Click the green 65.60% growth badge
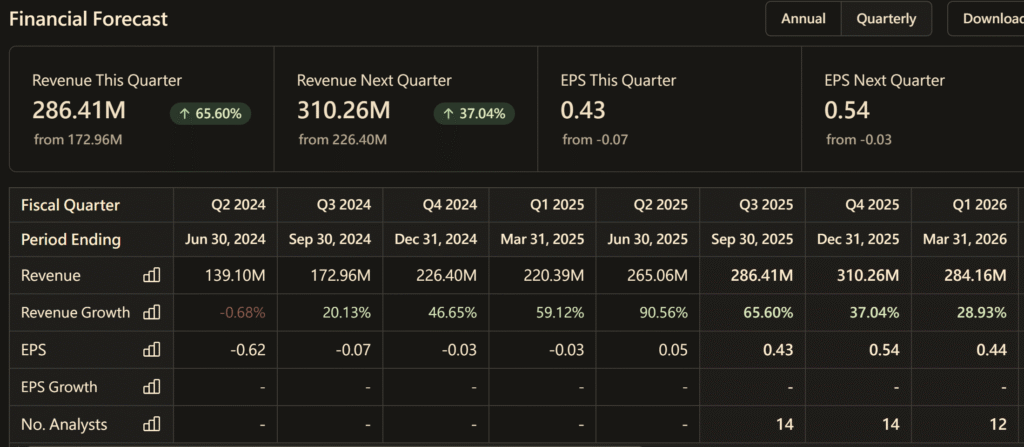The height and width of the screenshot is (447, 1024). point(210,114)
